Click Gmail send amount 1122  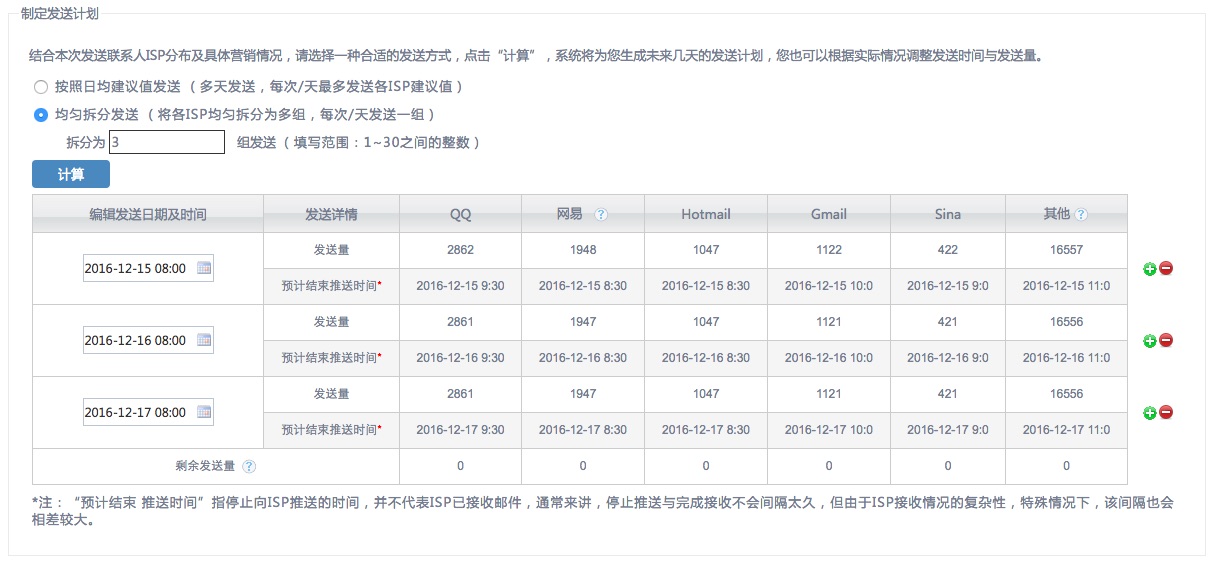829,250
